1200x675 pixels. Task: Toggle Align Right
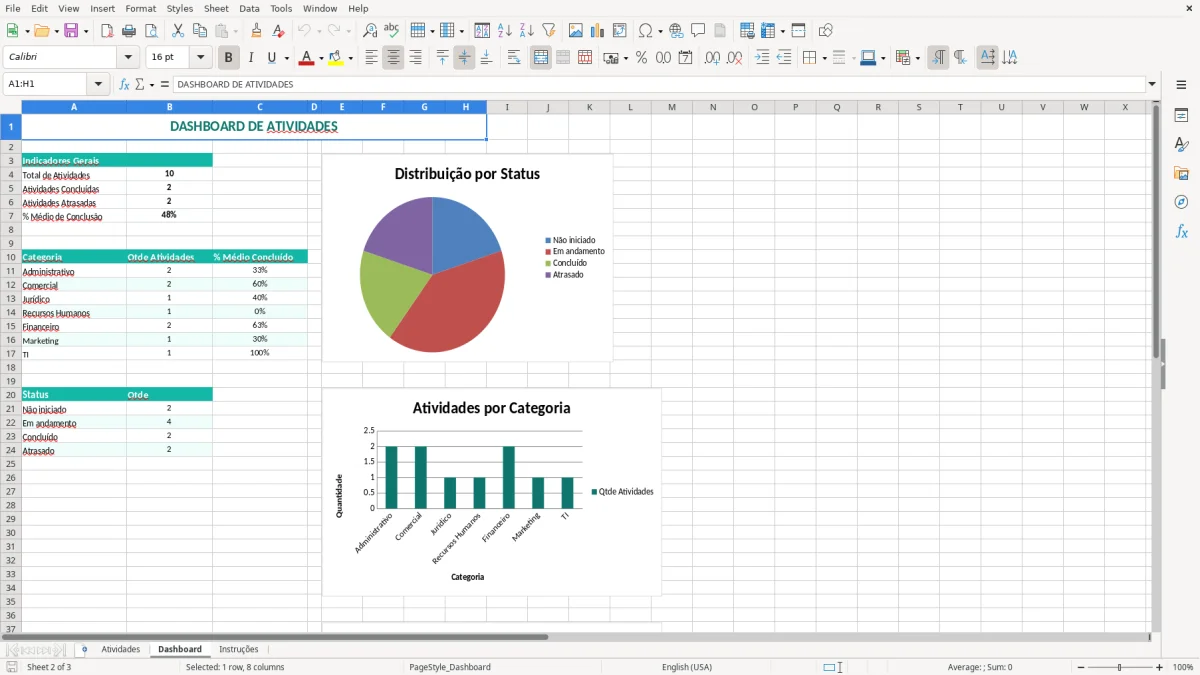(415, 58)
